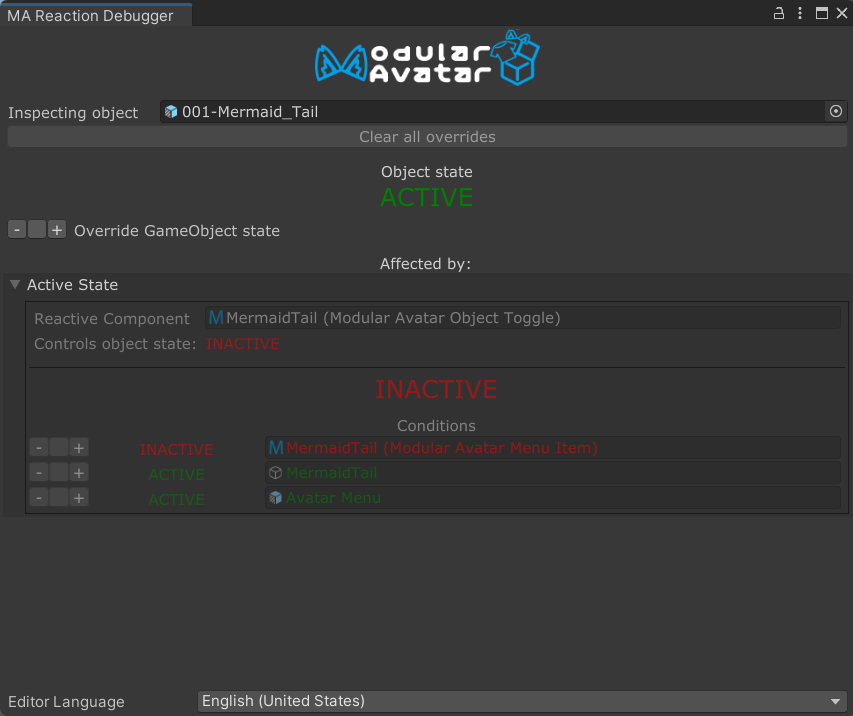The width and height of the screenshot is (853, 716).
Task: Click plus override for MermaidTail object condition
Action: point(79,473)
